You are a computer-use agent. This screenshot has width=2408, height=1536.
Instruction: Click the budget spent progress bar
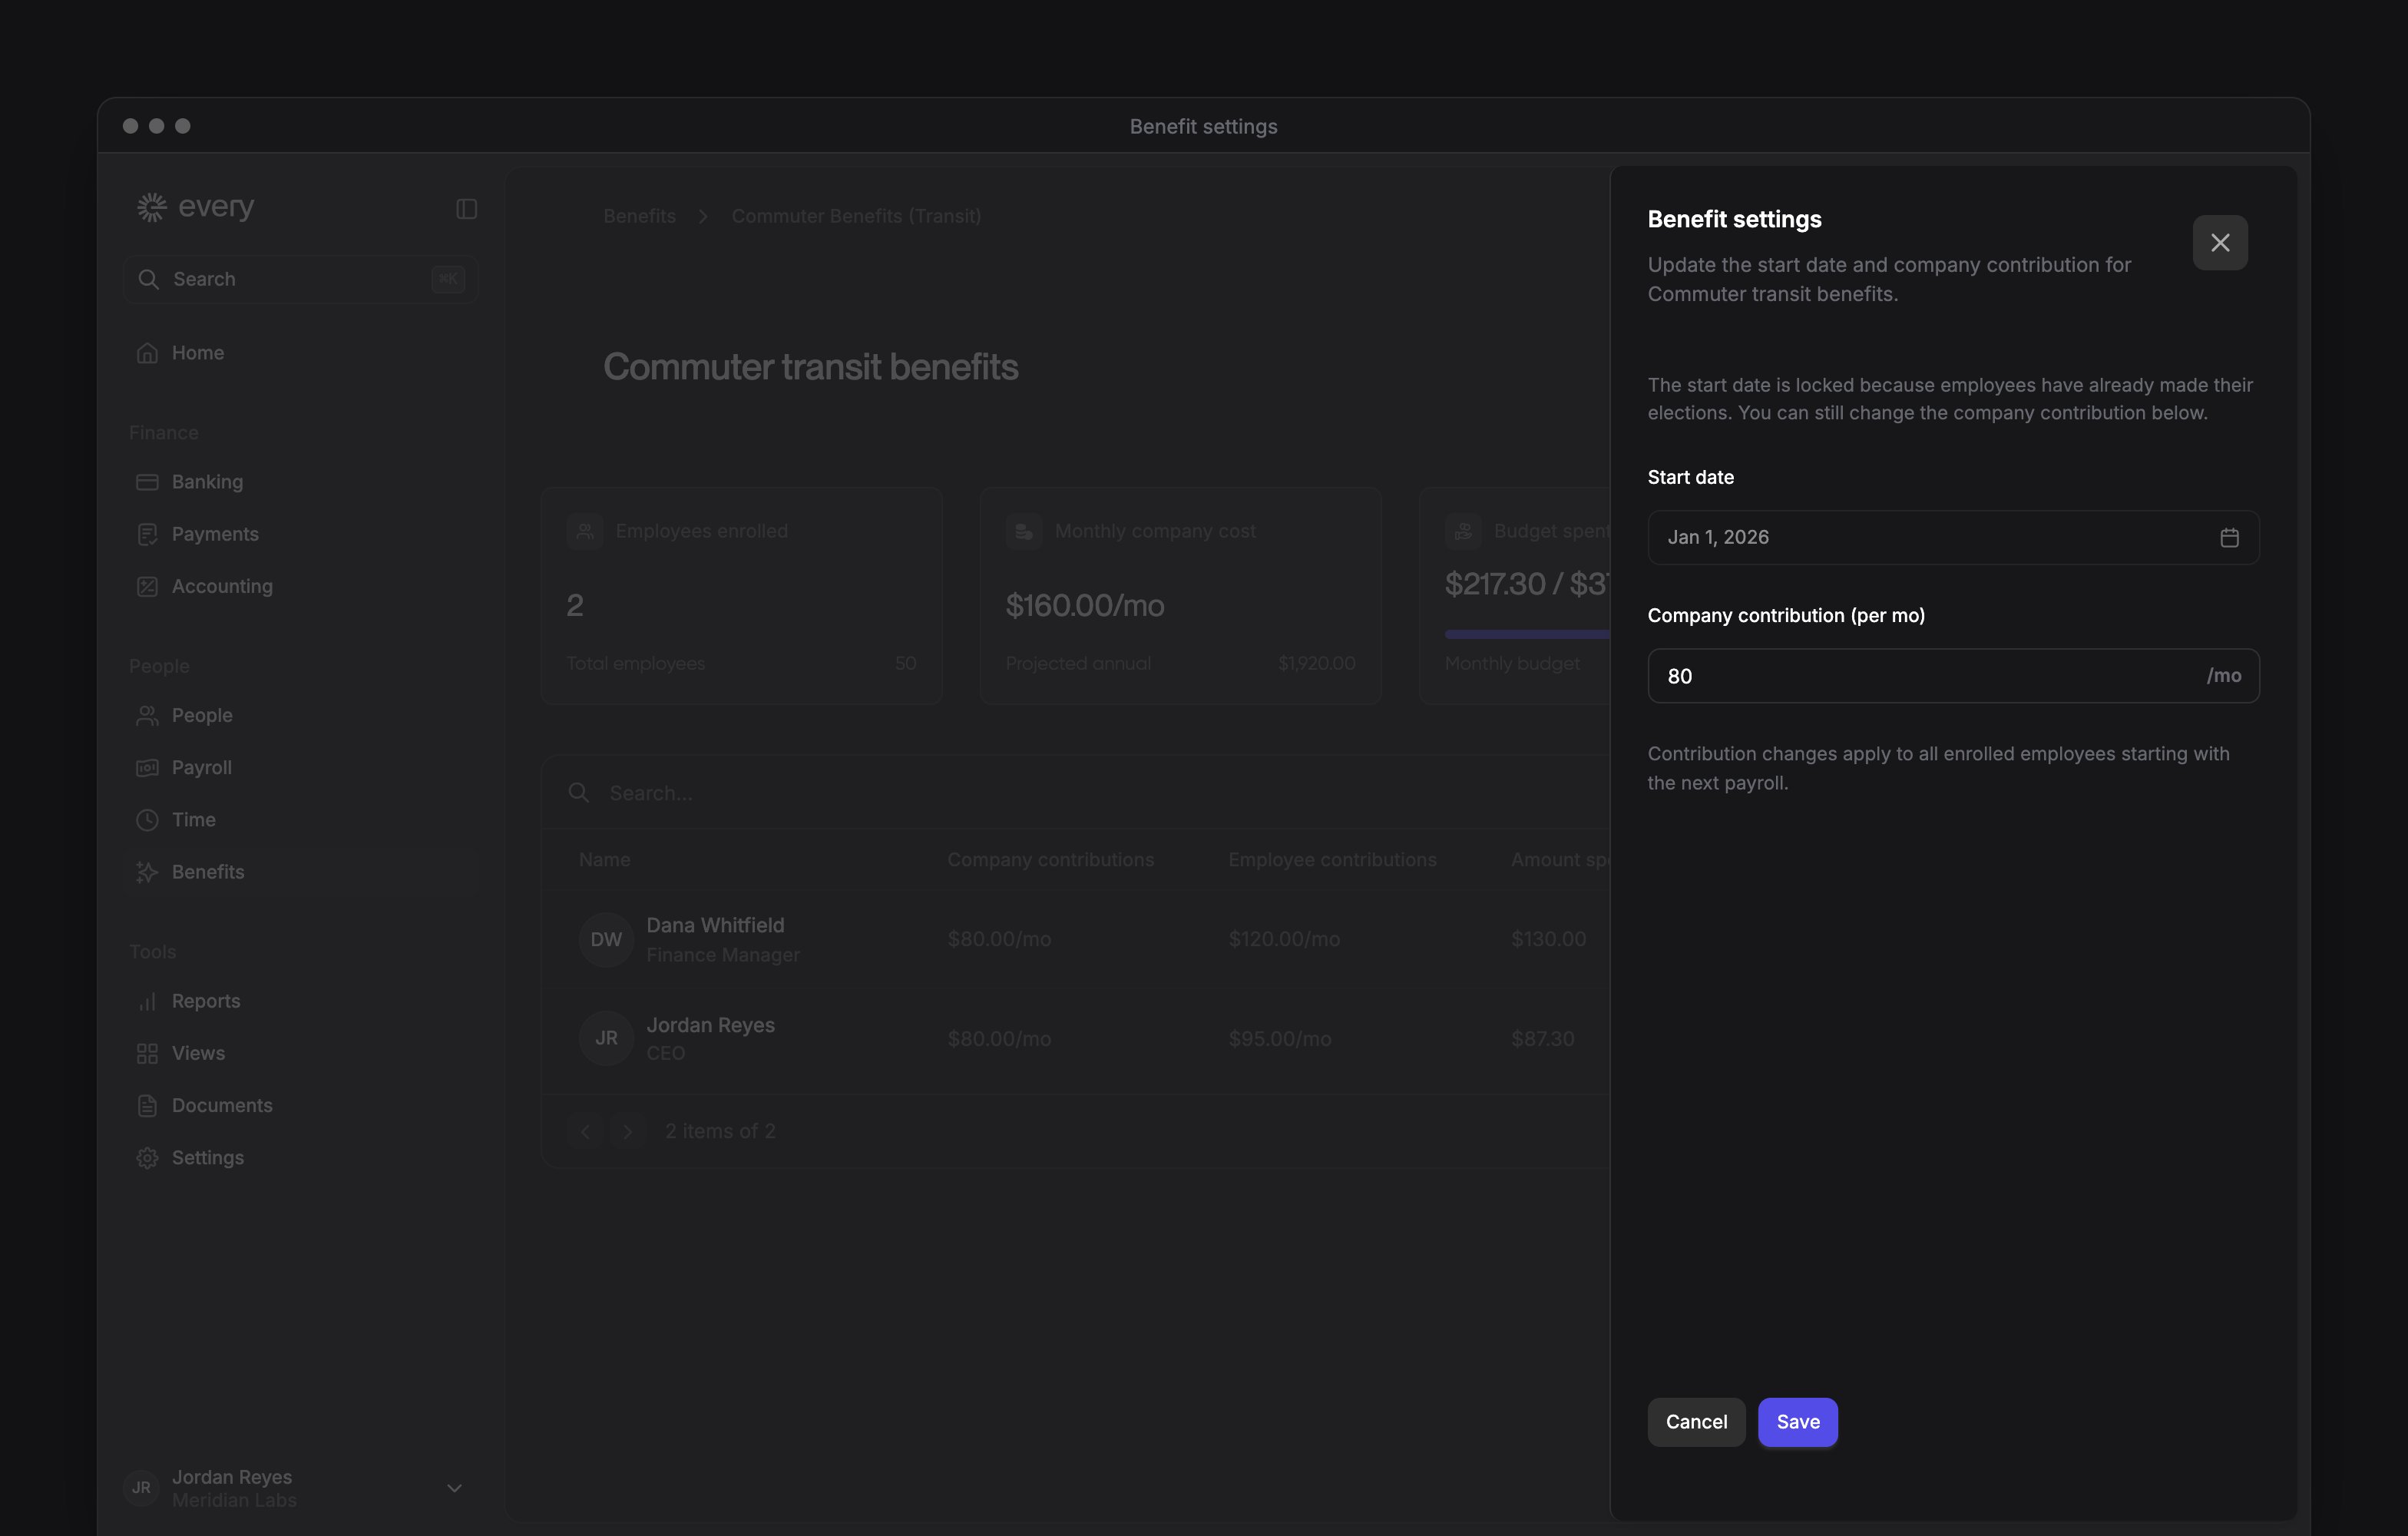tap(1527, 634)
